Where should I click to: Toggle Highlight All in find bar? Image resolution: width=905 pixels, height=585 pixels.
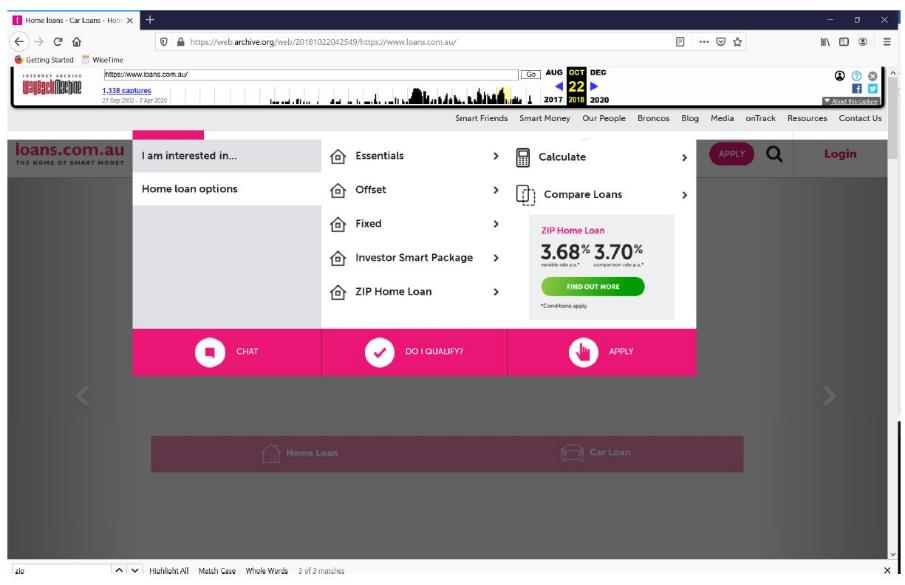(x=169, y=571)
